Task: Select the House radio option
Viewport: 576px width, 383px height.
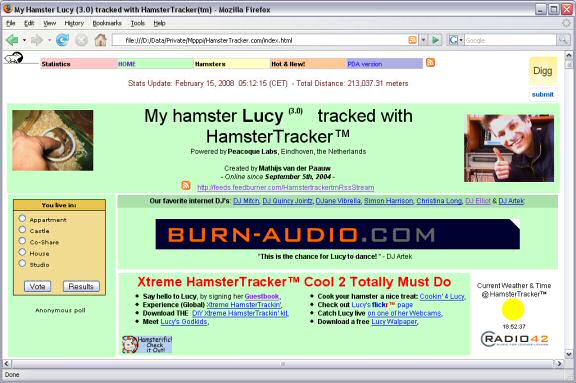Action: coord(22,252)
